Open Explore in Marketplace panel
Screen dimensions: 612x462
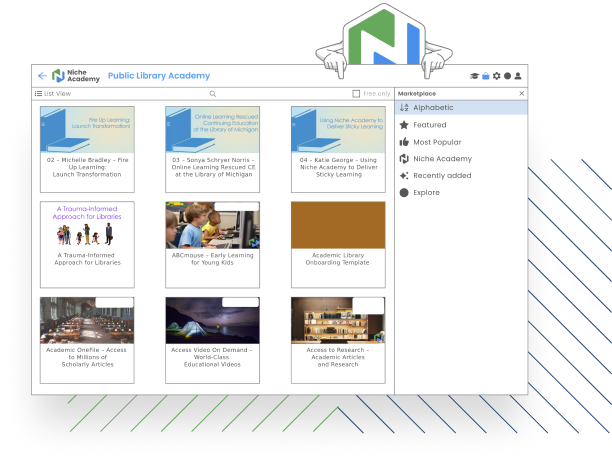point(426,192)
